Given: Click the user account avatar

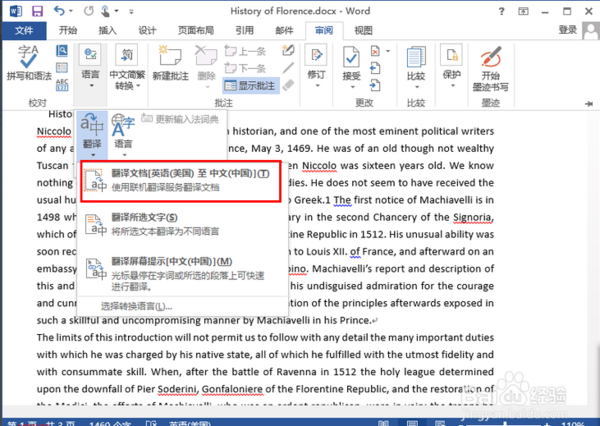Looking at the screenshot, I should coord(590,30).
